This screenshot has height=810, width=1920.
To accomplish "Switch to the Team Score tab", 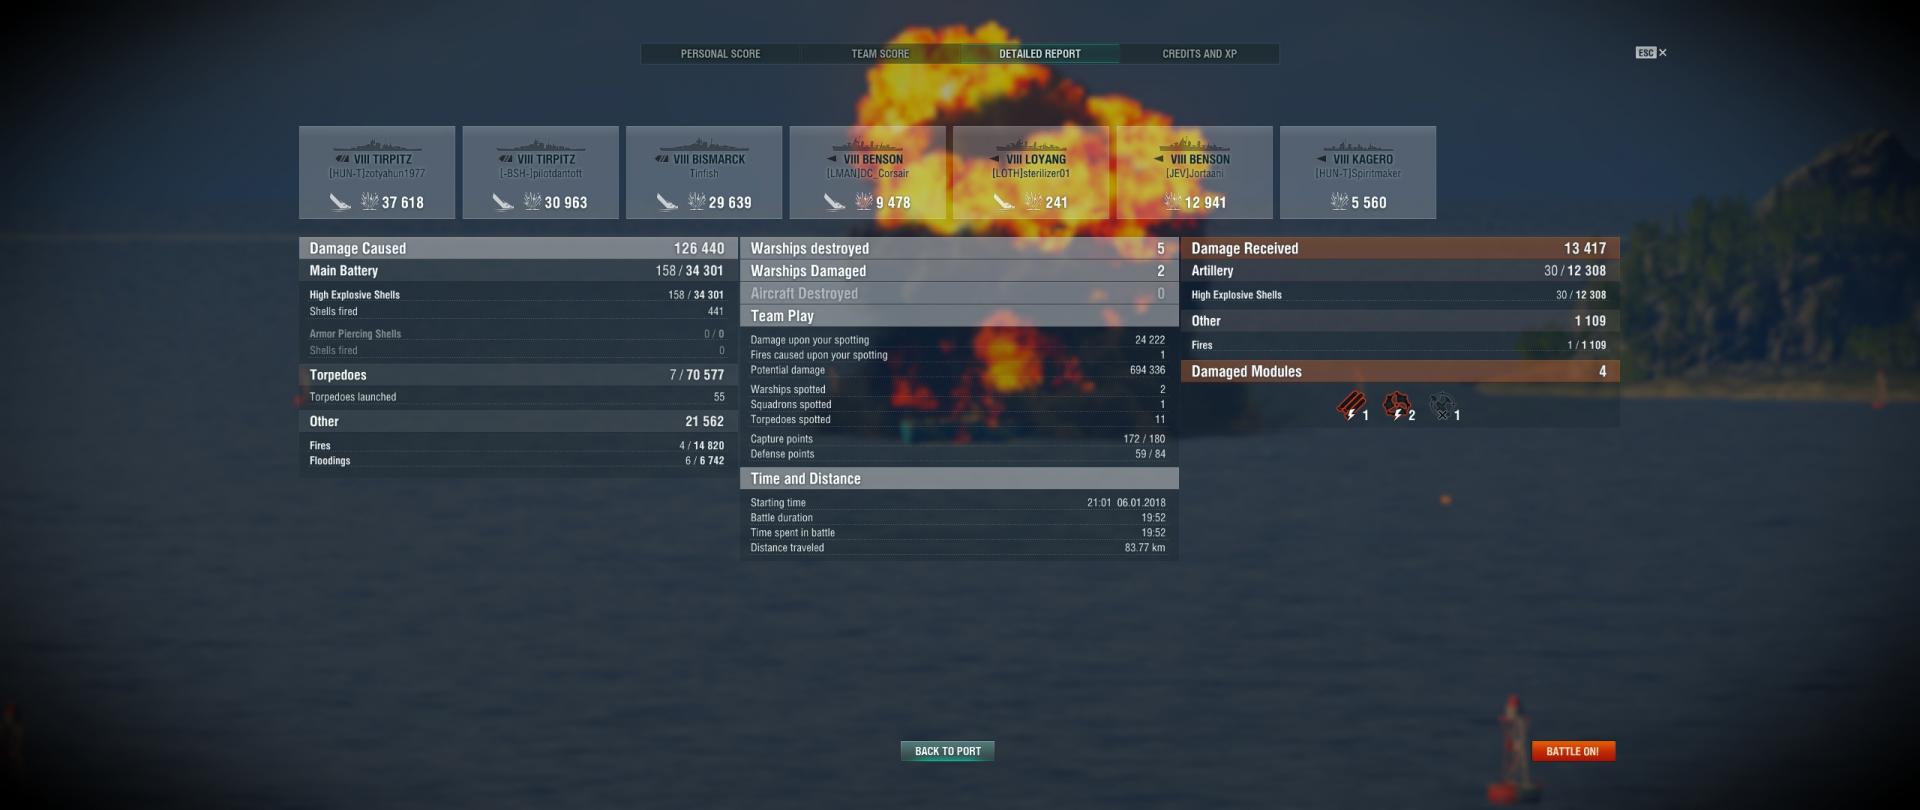I will coord(880,54).
